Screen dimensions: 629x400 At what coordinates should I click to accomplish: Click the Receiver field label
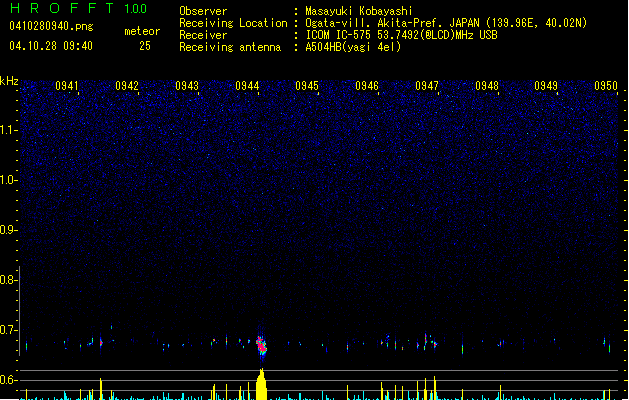[203, 35]
